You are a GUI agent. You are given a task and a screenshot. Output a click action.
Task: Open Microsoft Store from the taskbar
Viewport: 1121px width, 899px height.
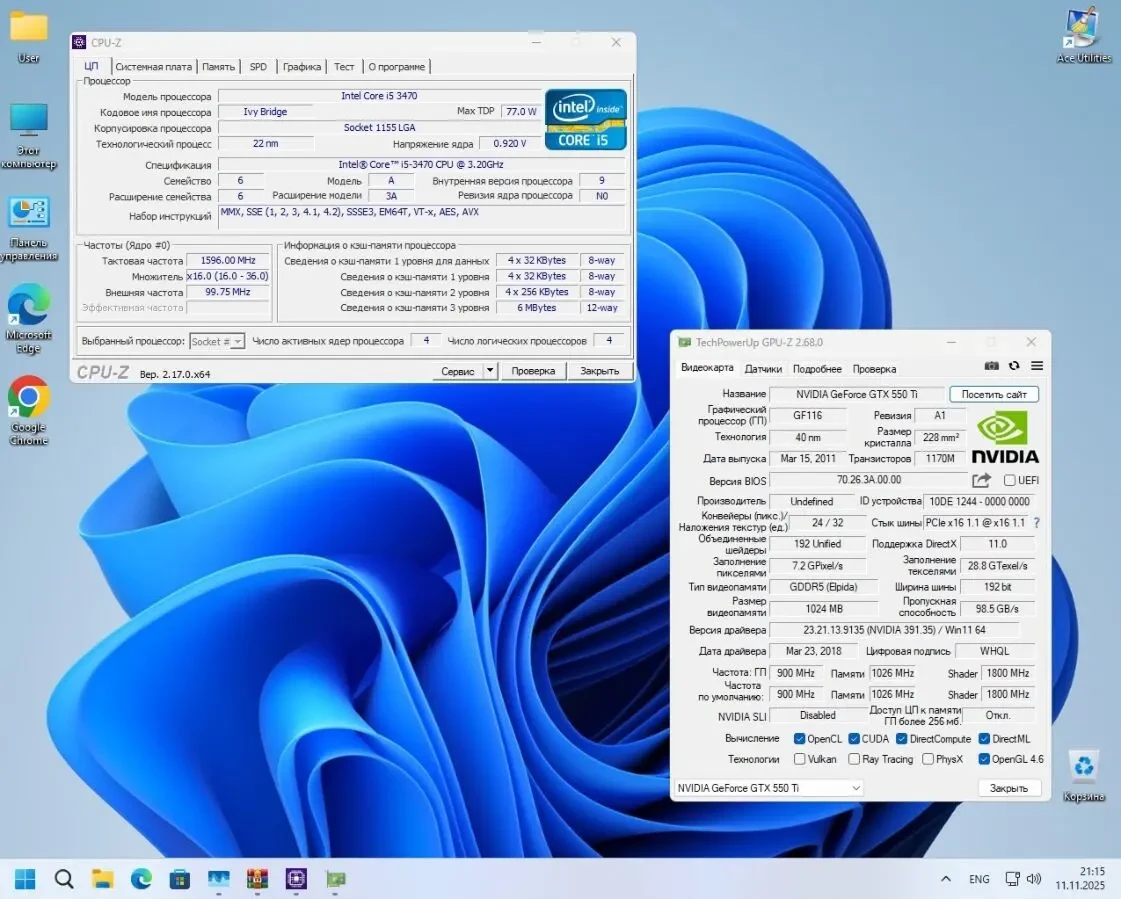click(179, 878)
